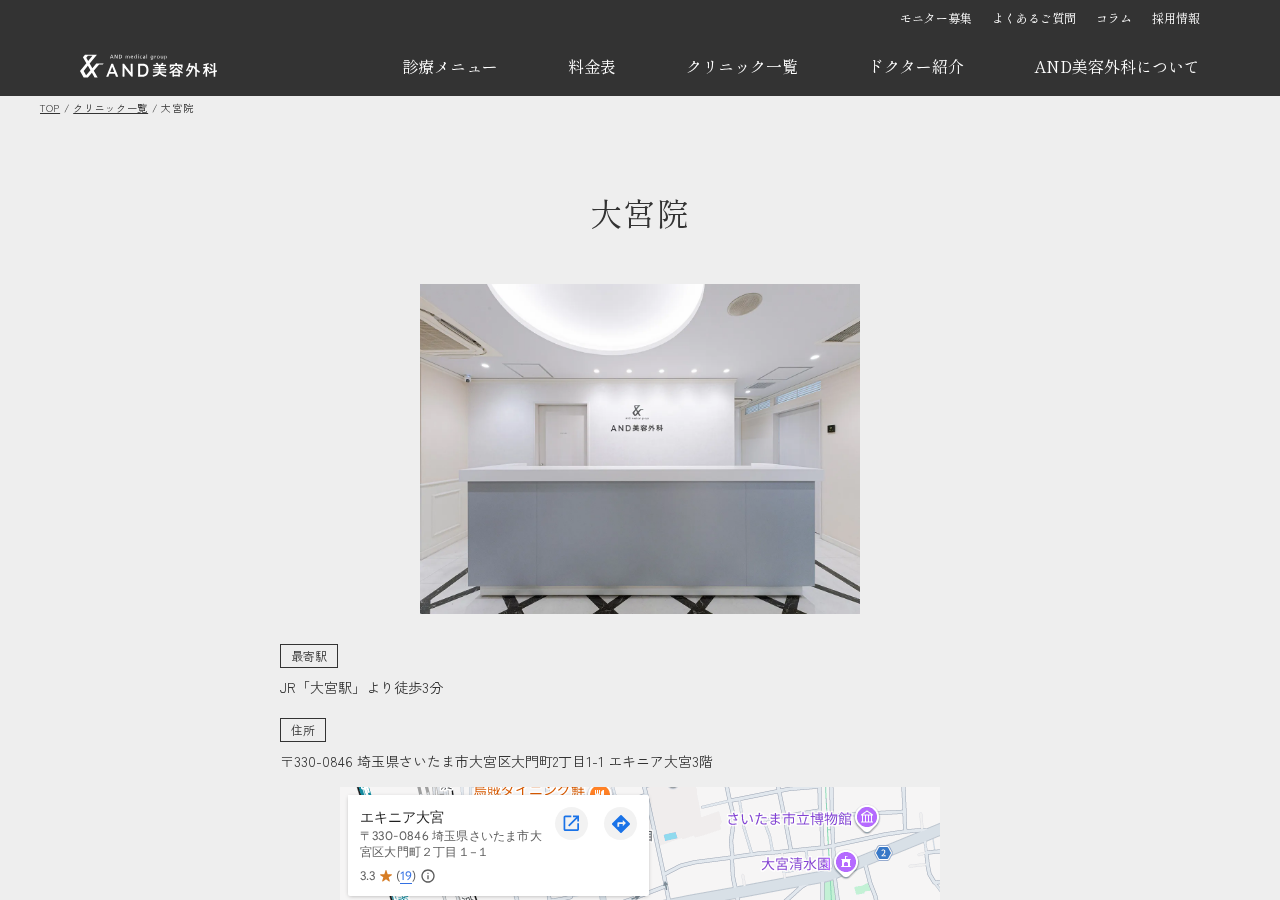Click the 大宮清水園 map marker
This screenshot has height=900, width=1280.
(846, 862)
